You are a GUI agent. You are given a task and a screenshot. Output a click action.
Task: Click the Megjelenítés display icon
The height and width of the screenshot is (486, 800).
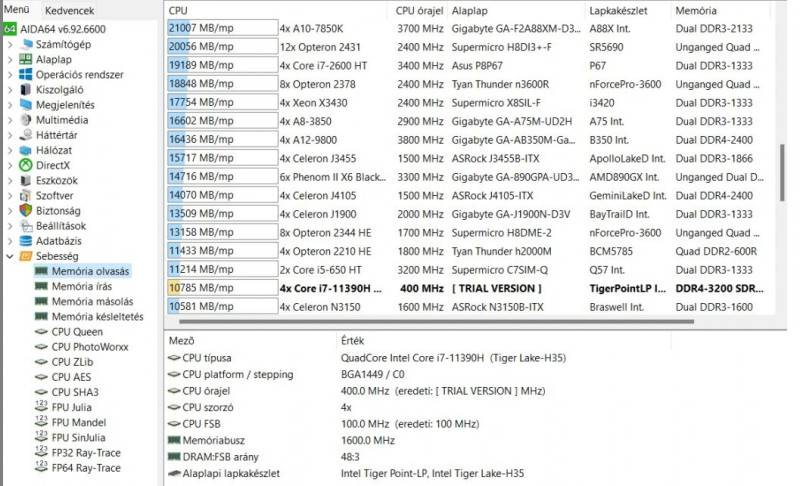[26, 105]
